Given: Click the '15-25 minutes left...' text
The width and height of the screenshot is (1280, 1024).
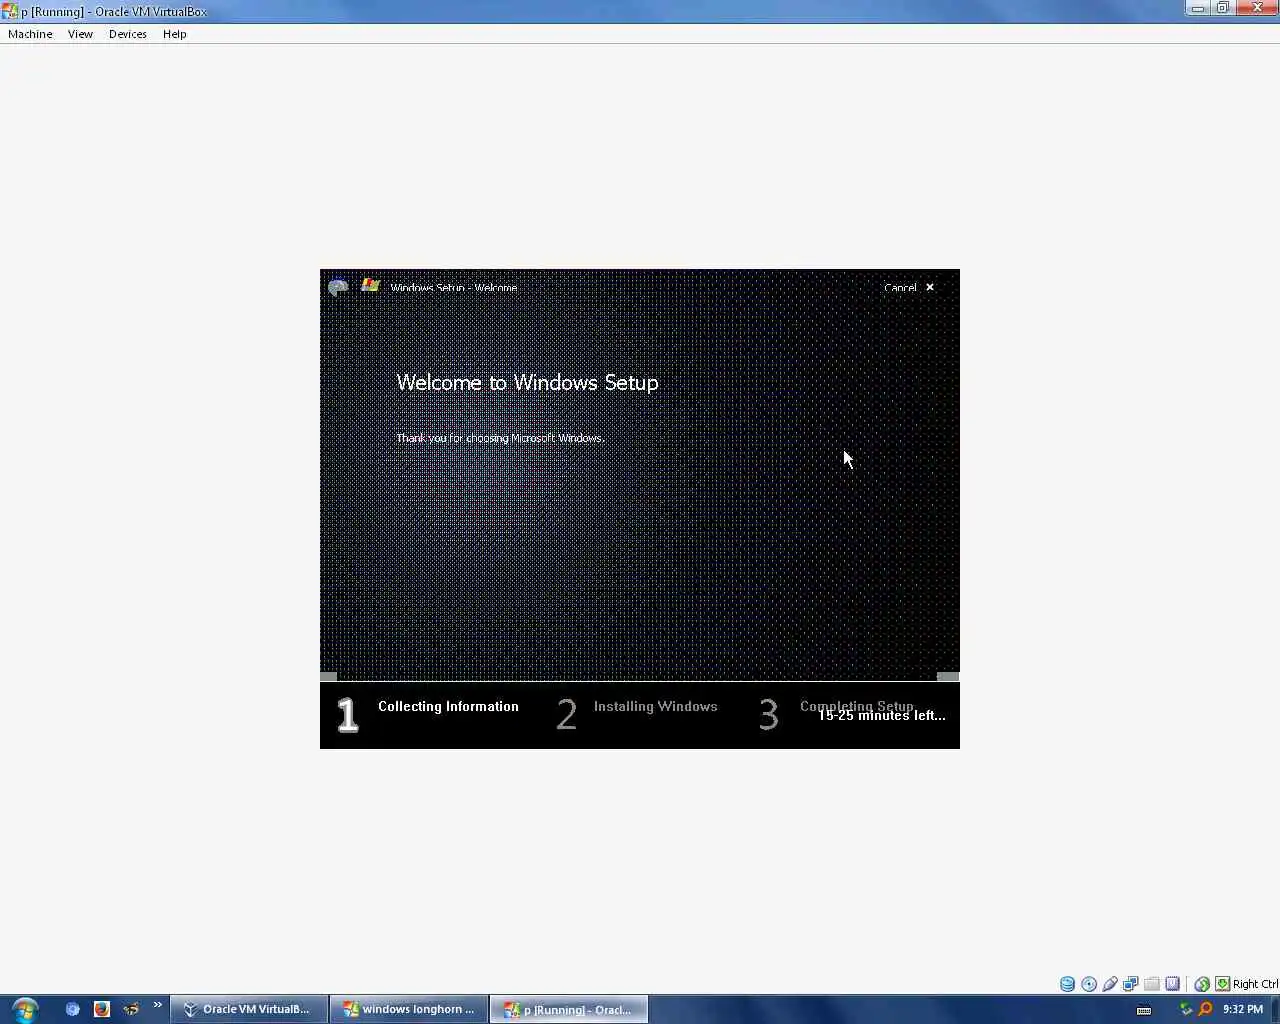Looking at the screenshot, I should pos(882,716).
